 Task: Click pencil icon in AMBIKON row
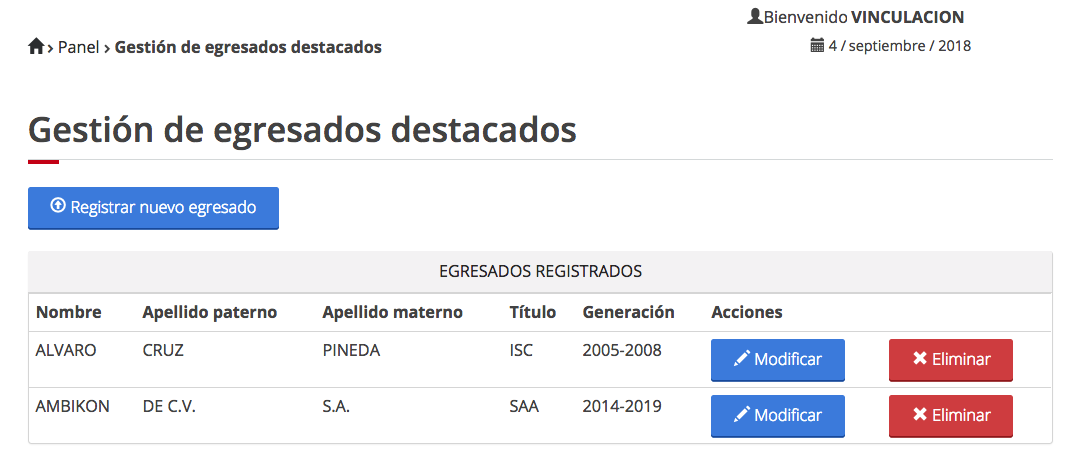pos(741,416)
